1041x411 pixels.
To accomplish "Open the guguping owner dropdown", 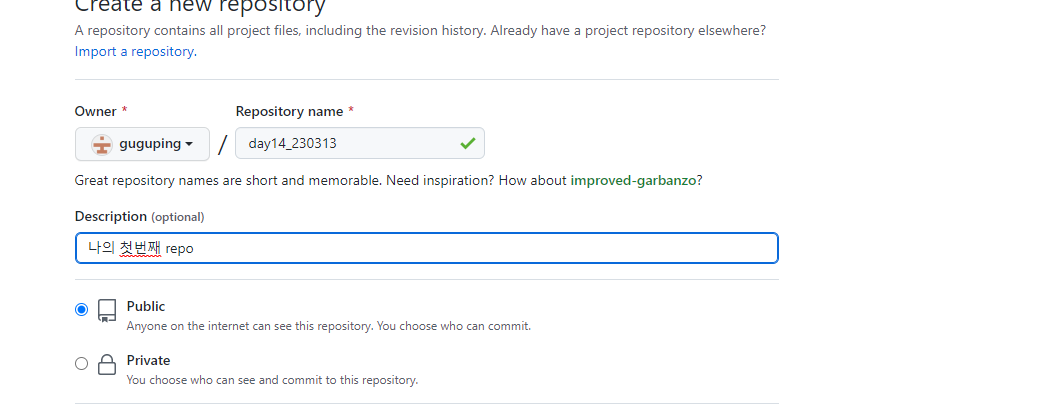I will click(x=142, y=144).
